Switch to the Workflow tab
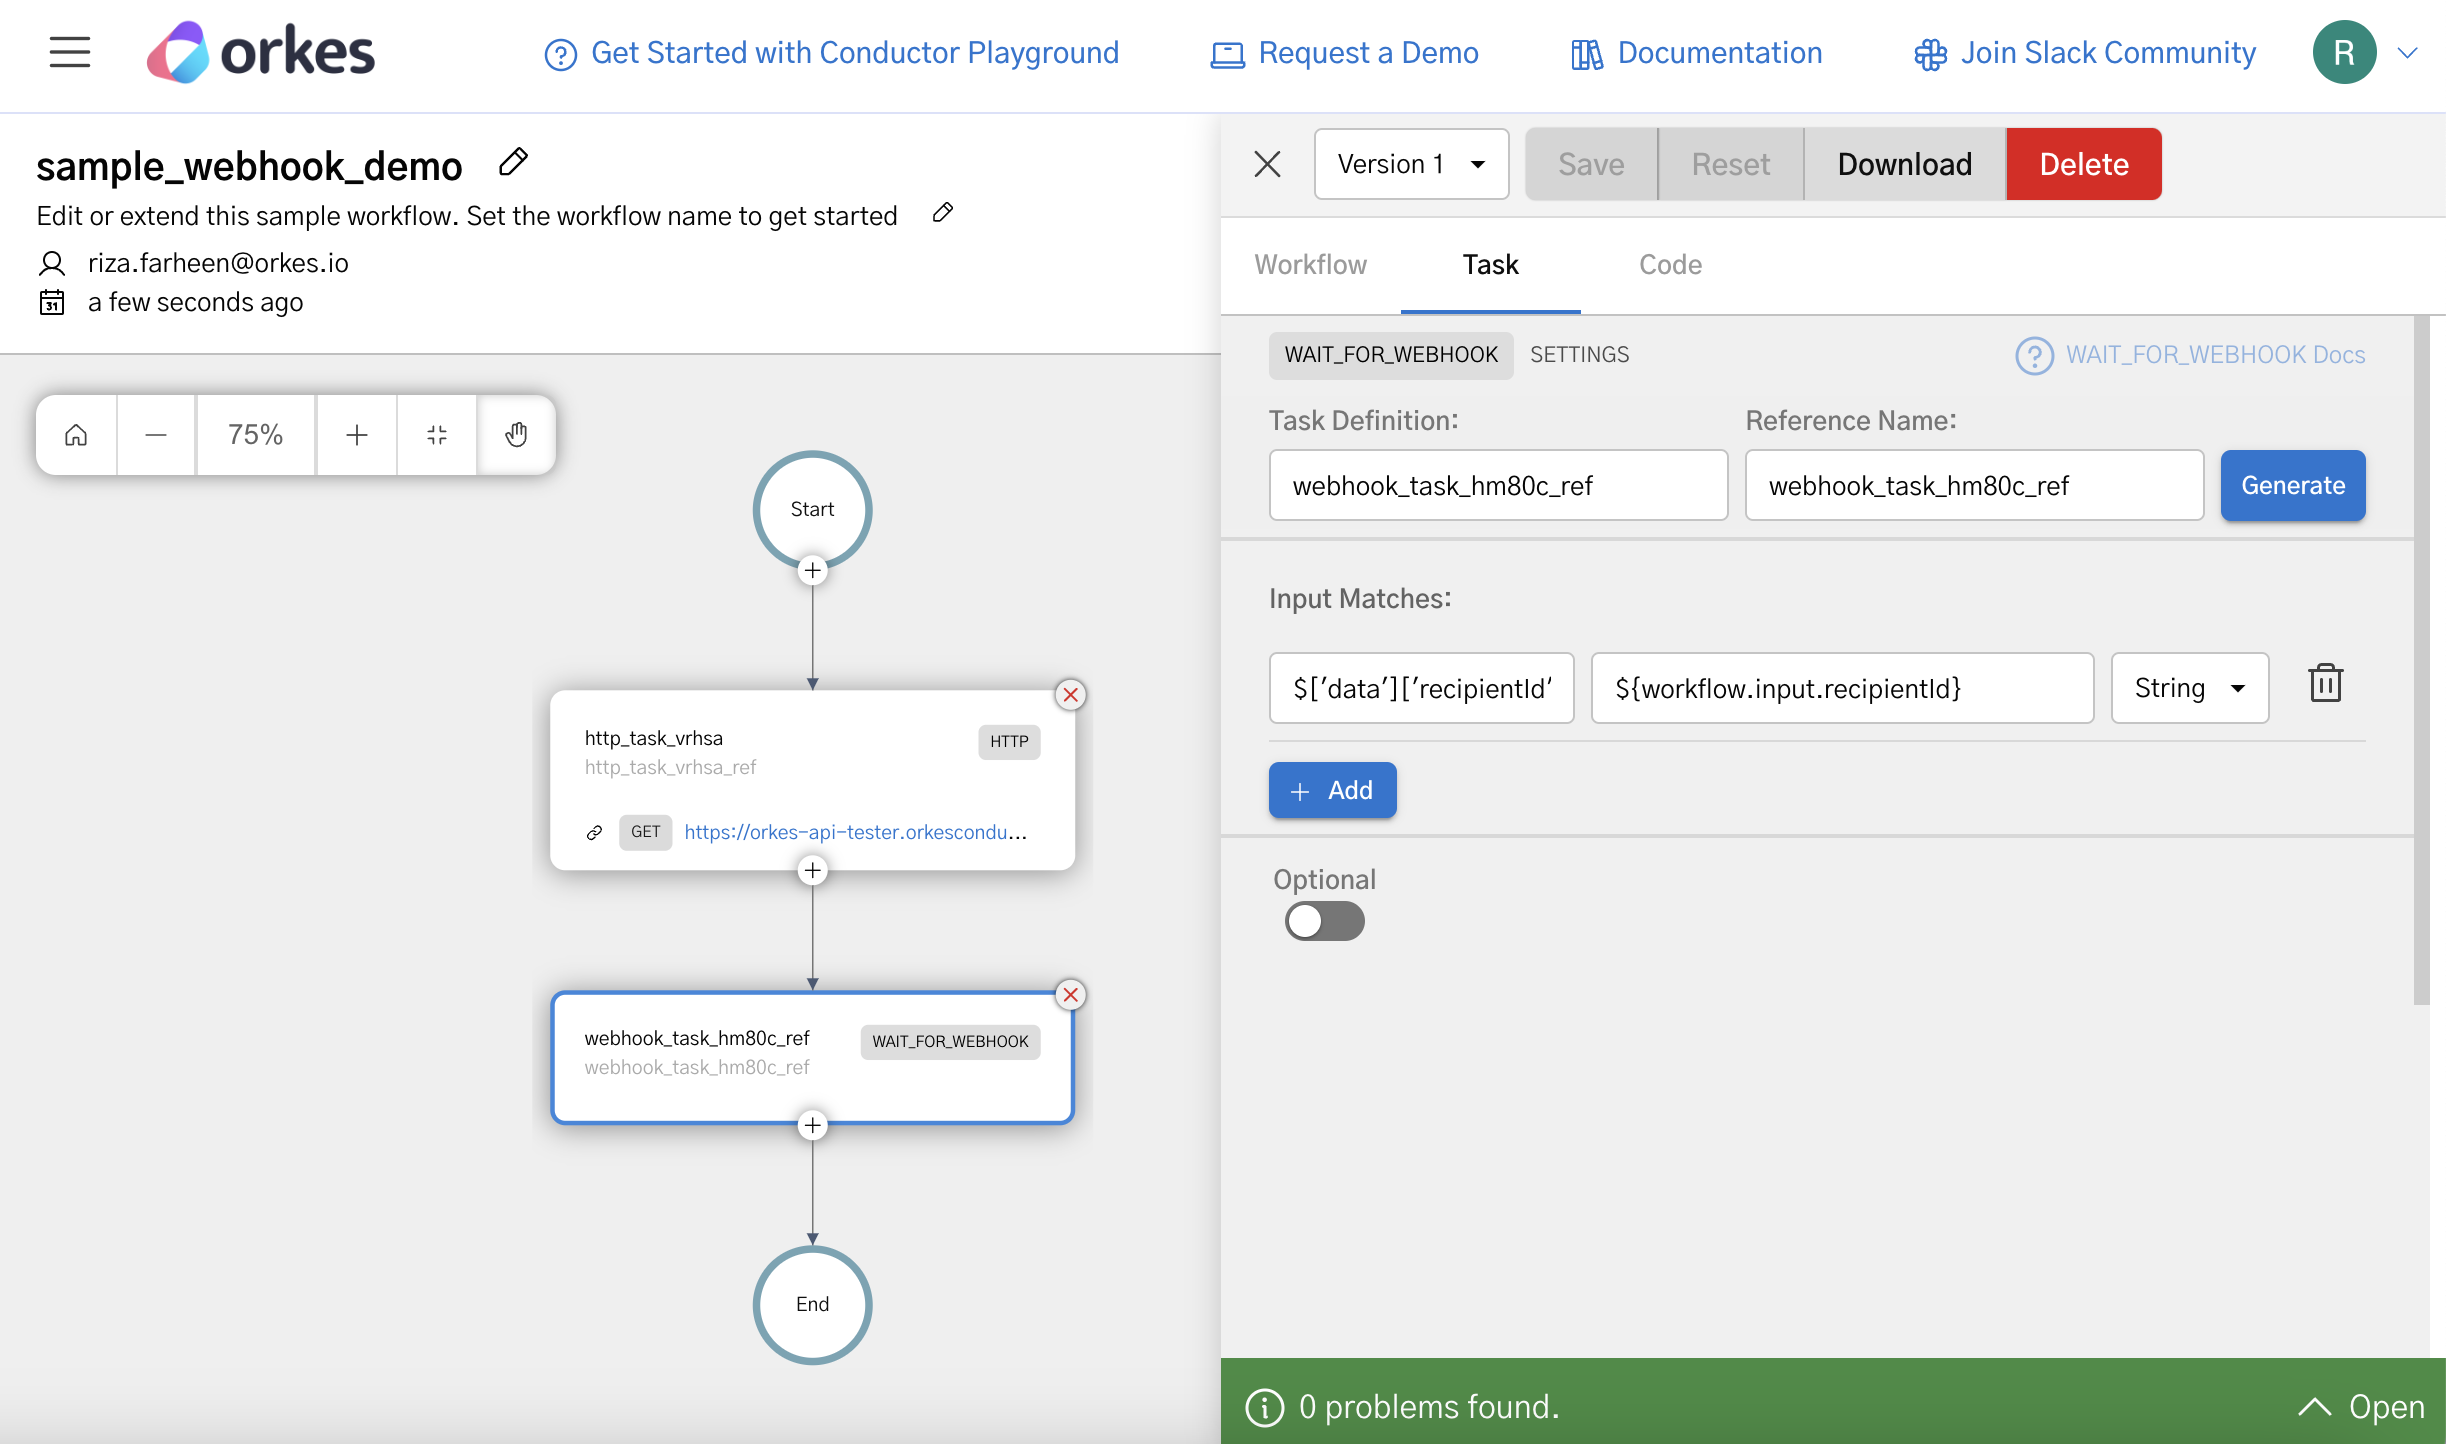2446x1444 pixels. click(x=1310, y=264)
